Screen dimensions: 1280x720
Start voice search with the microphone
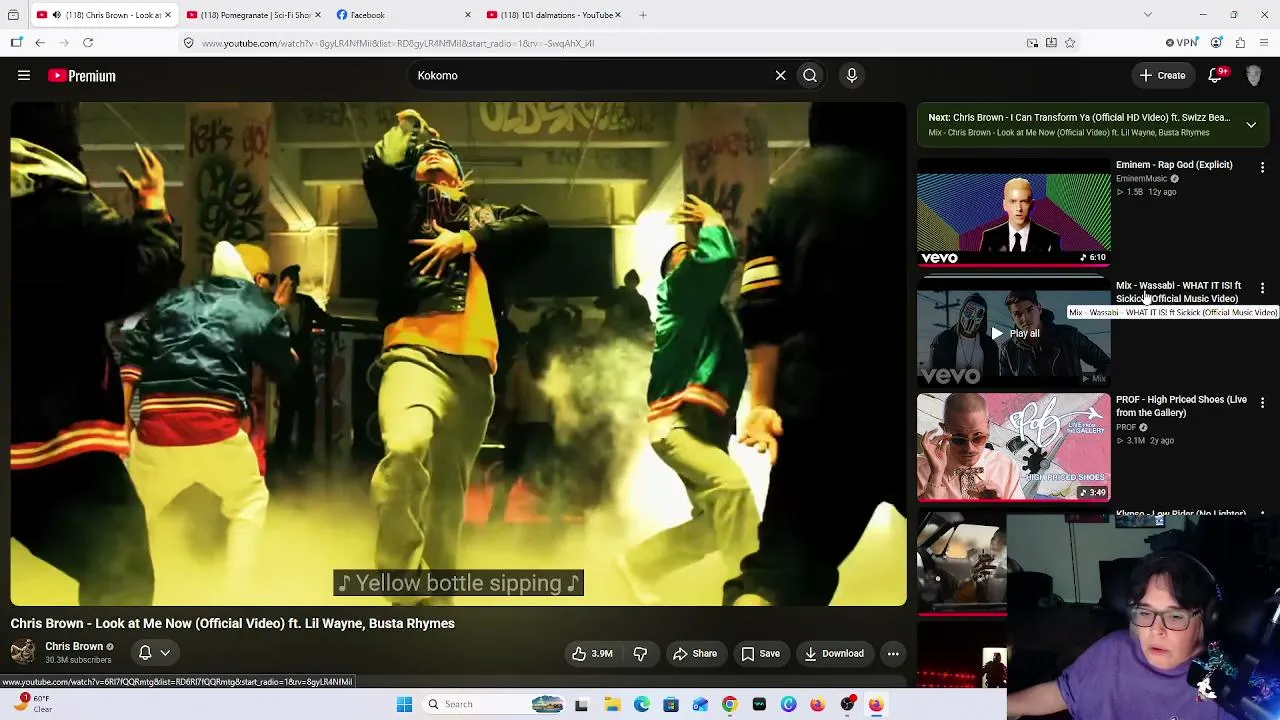[x=852, y=75]
